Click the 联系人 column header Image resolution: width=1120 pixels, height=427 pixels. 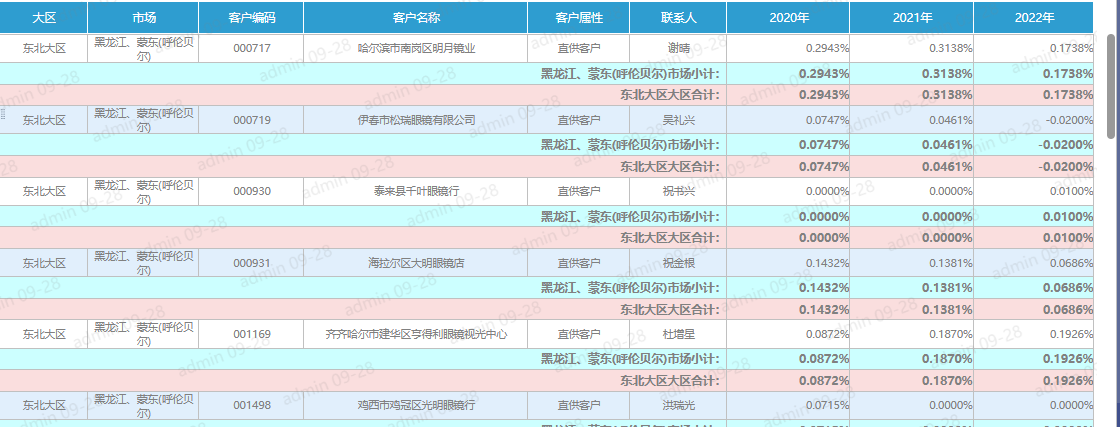click(x=678, y=18)
